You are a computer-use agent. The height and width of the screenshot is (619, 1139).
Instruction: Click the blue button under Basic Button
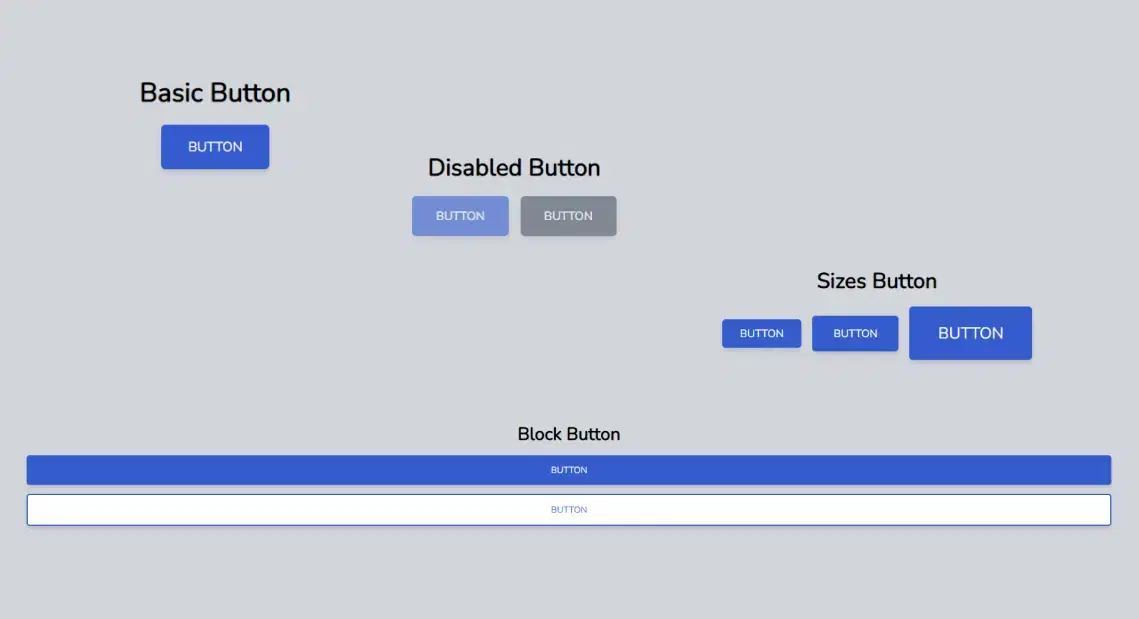tap(215, 147)
